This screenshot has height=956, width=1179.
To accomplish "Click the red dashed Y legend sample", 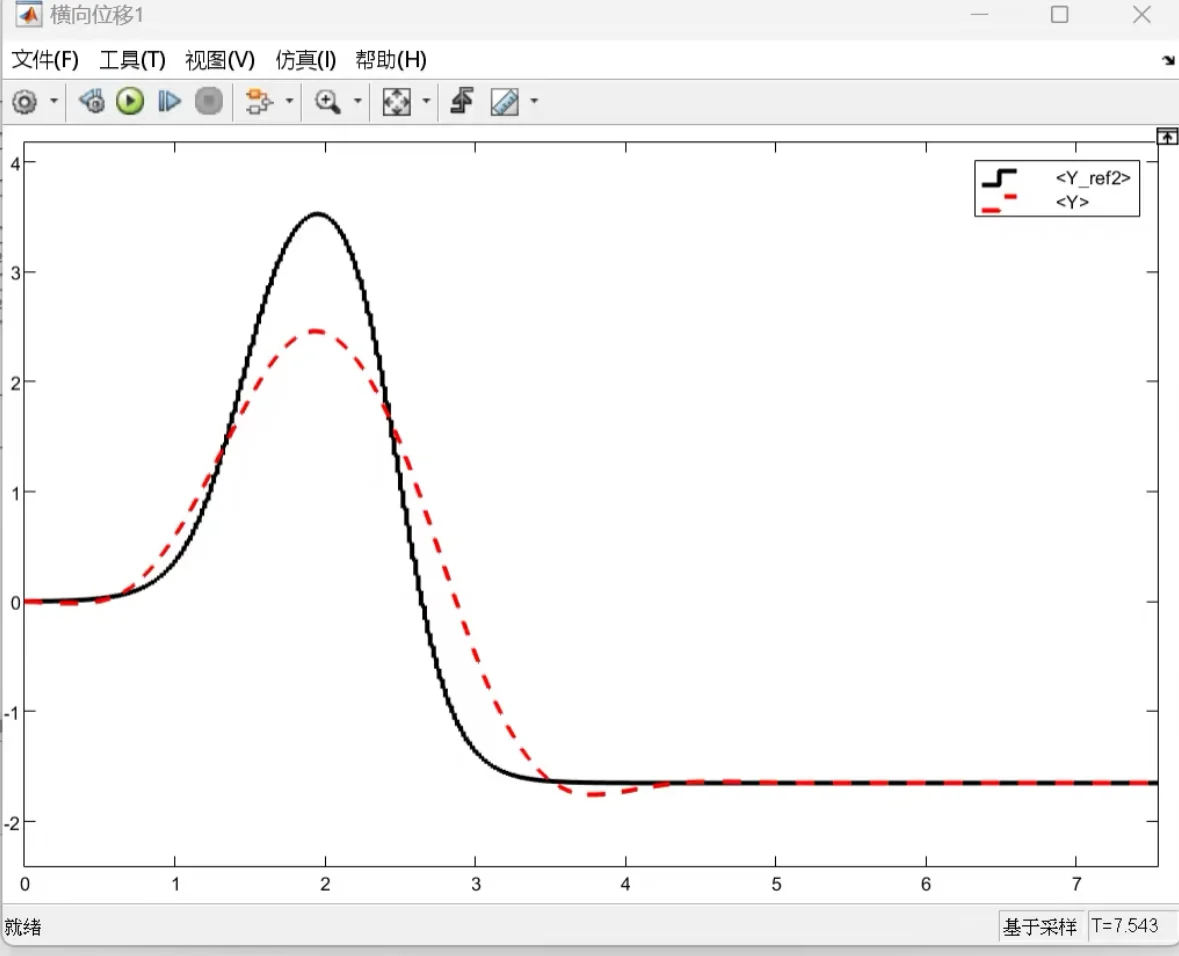I will [999, 204].
